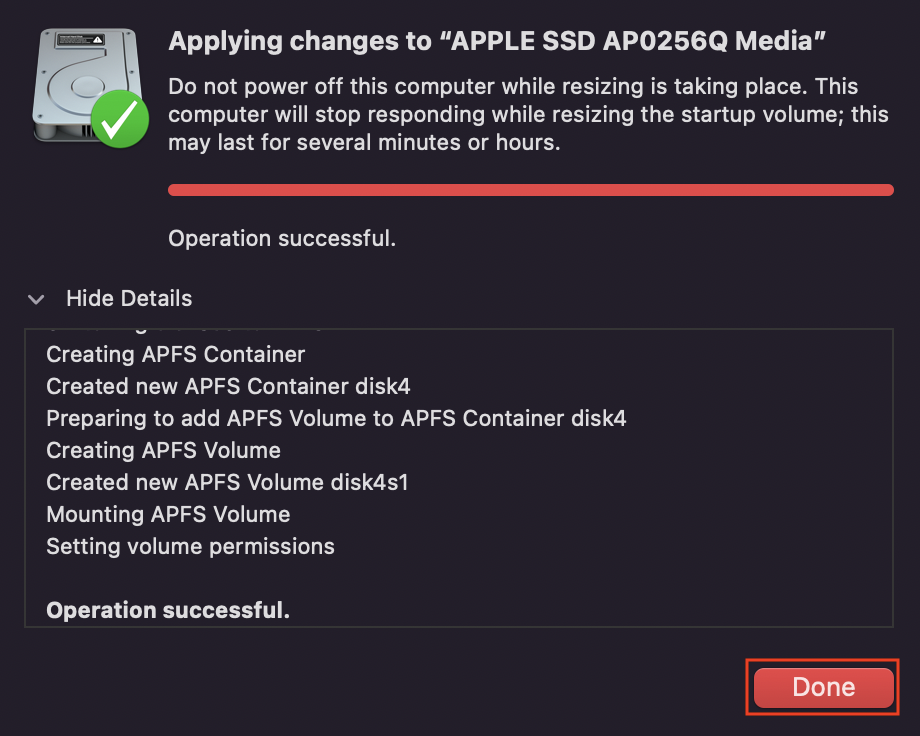Image resolution: width=920 pixels, height=736 pixels.
Task: Select the "Created new APFS Volume disk4s1" line
Action: 227,482
